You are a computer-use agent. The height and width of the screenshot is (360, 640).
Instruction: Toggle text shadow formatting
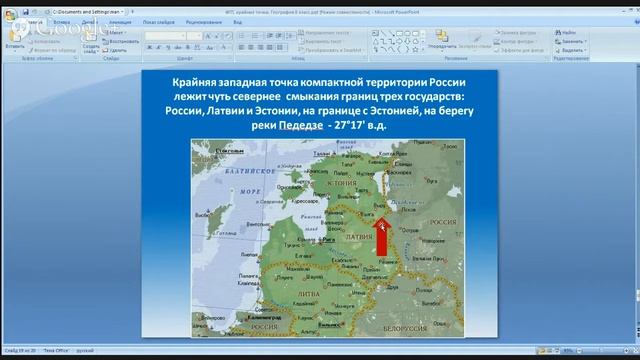coord(188,48)
